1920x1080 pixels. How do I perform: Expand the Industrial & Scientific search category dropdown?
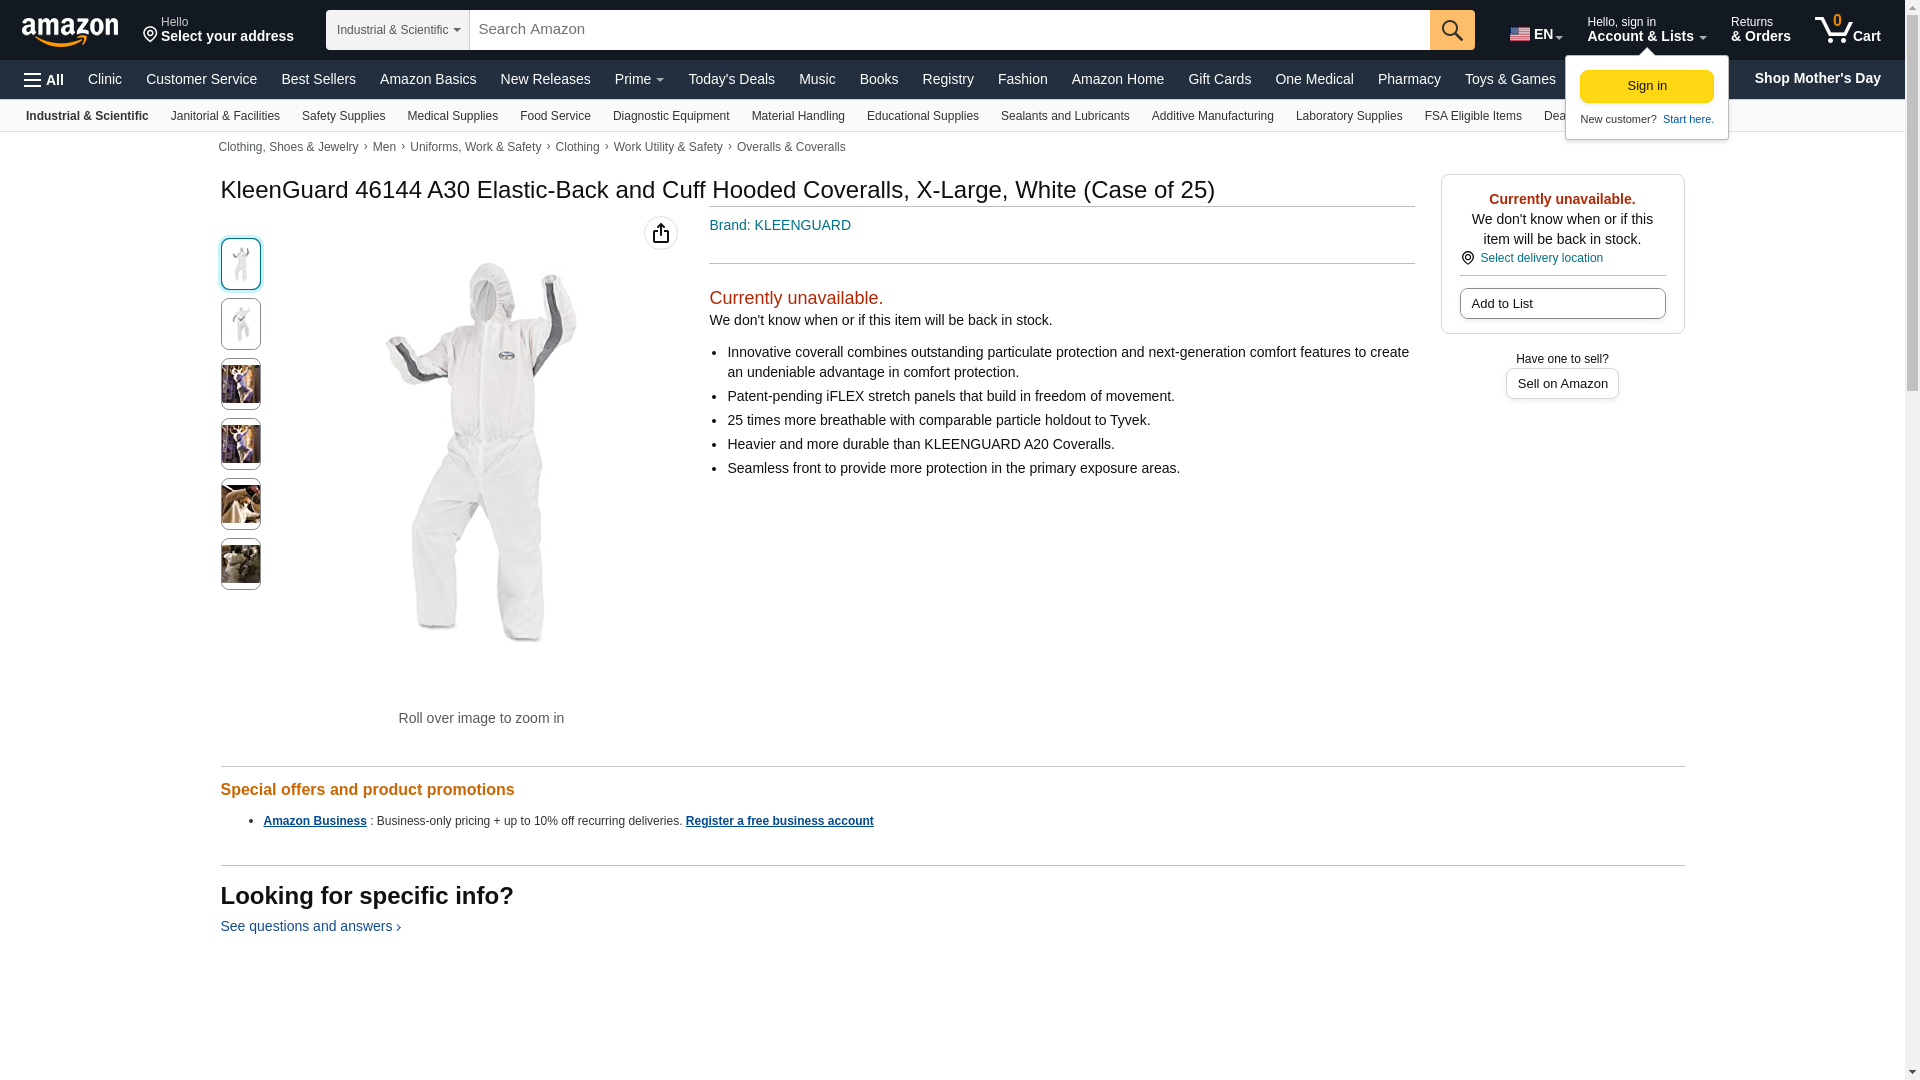coord(398,30)
